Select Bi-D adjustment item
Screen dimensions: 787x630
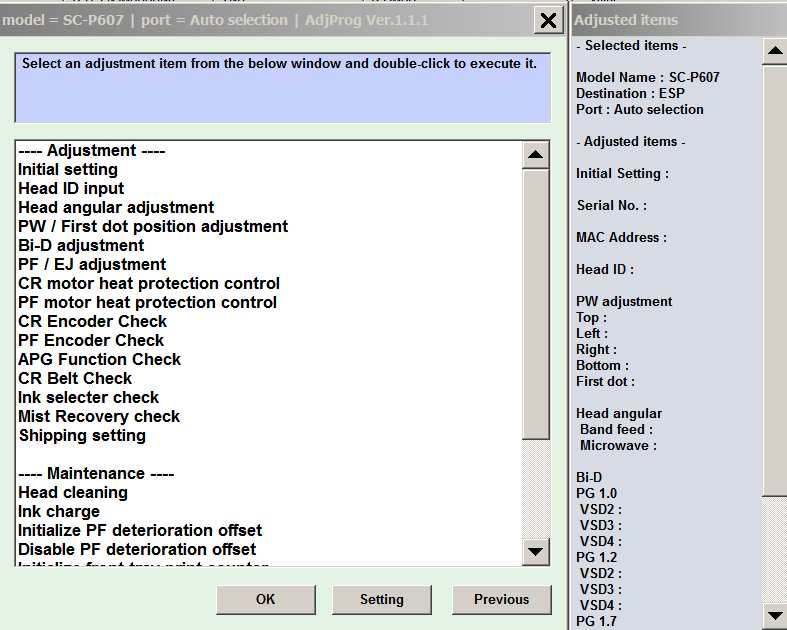coord(81,245)
